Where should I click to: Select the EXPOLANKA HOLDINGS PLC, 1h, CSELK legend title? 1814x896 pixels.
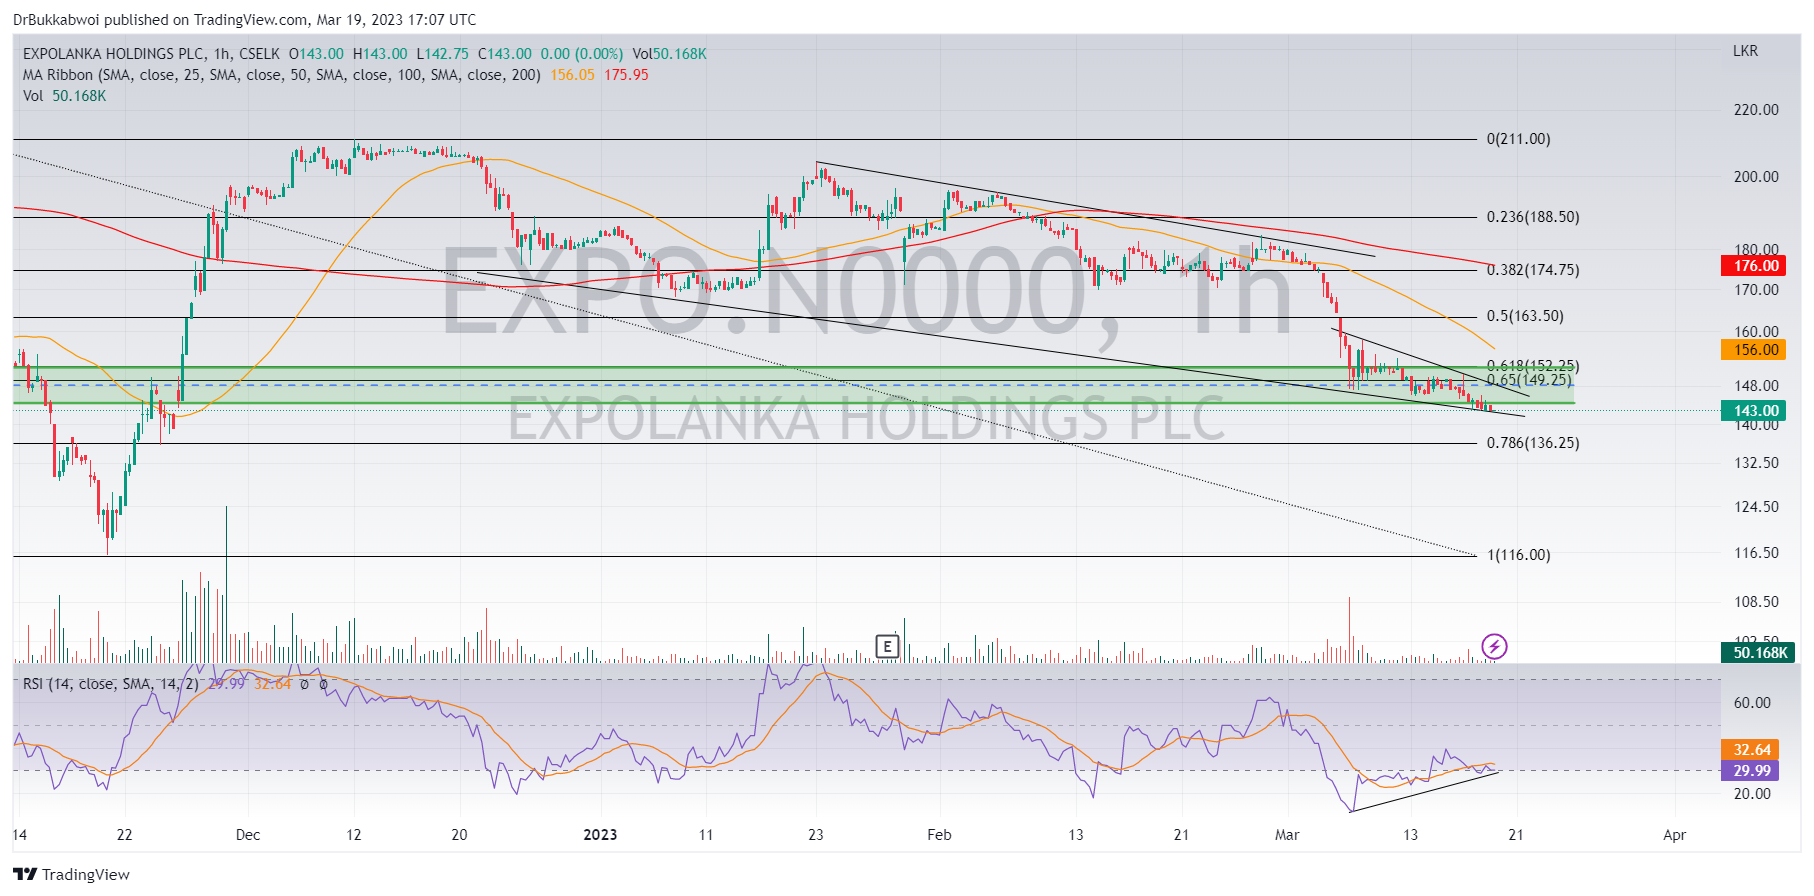coord(151,54)
